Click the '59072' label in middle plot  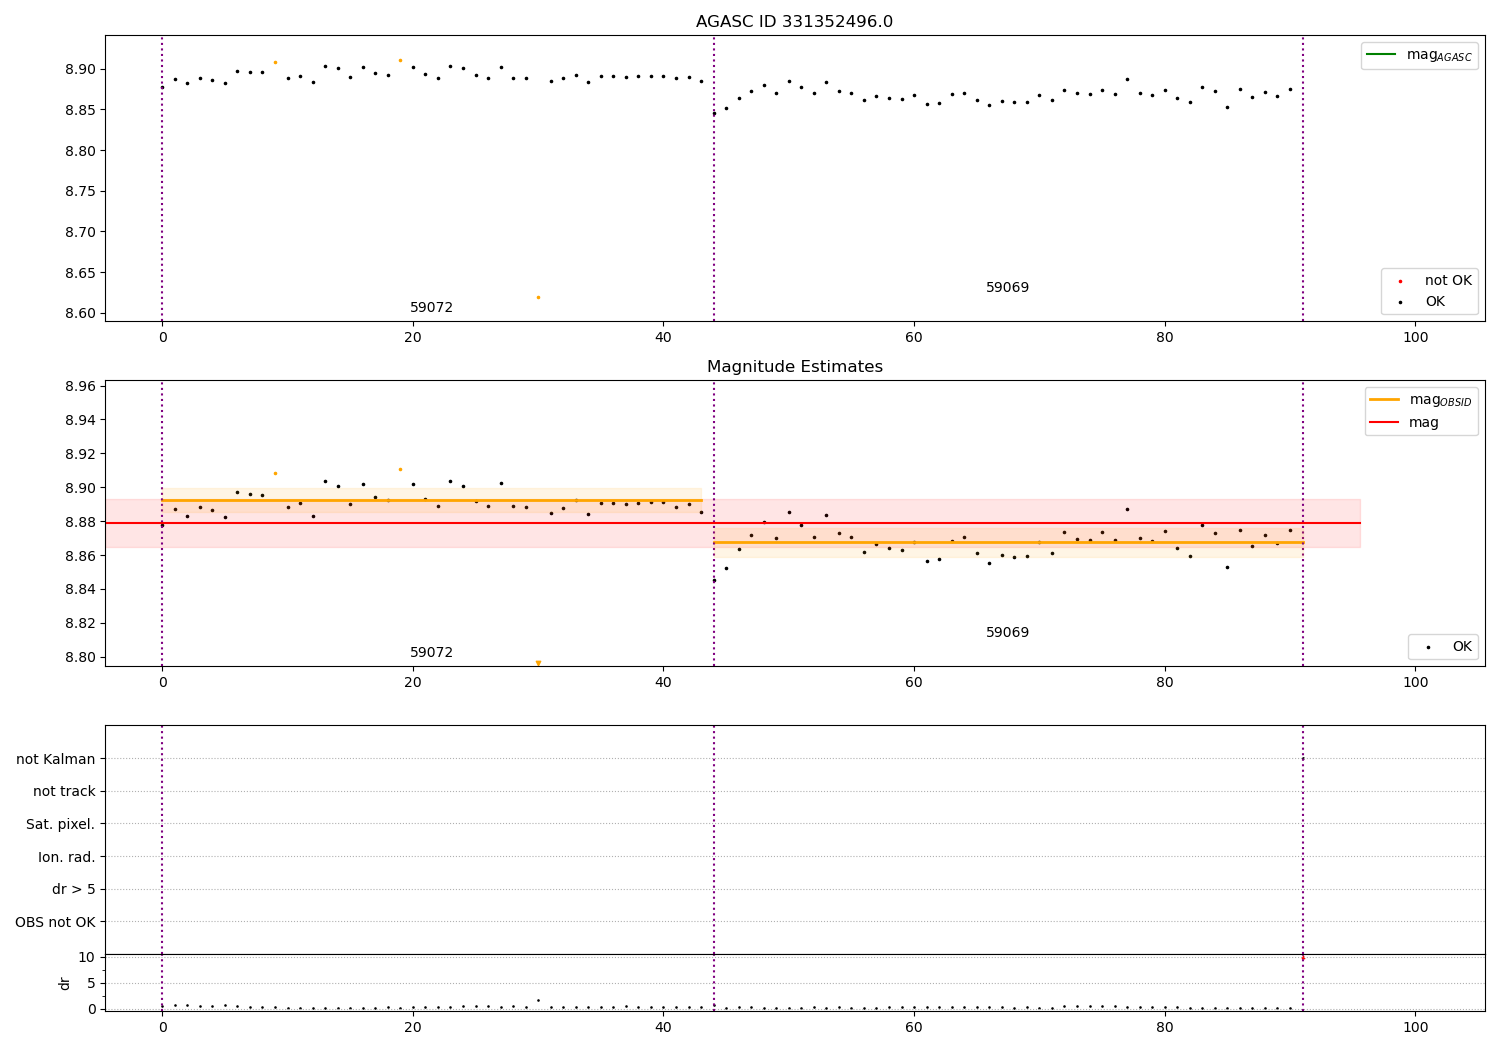431,653
